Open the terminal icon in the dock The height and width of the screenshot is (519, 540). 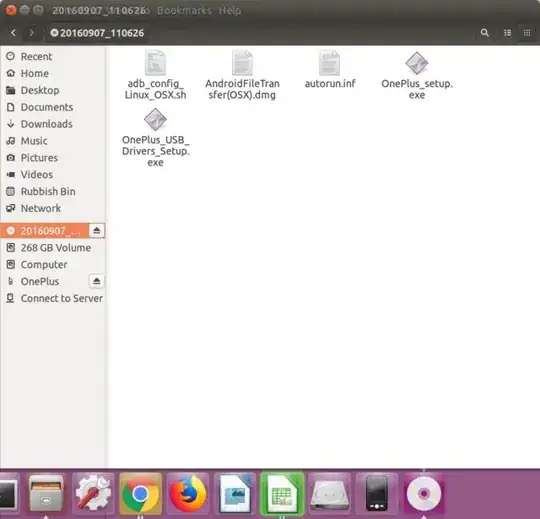click(8, 493)
